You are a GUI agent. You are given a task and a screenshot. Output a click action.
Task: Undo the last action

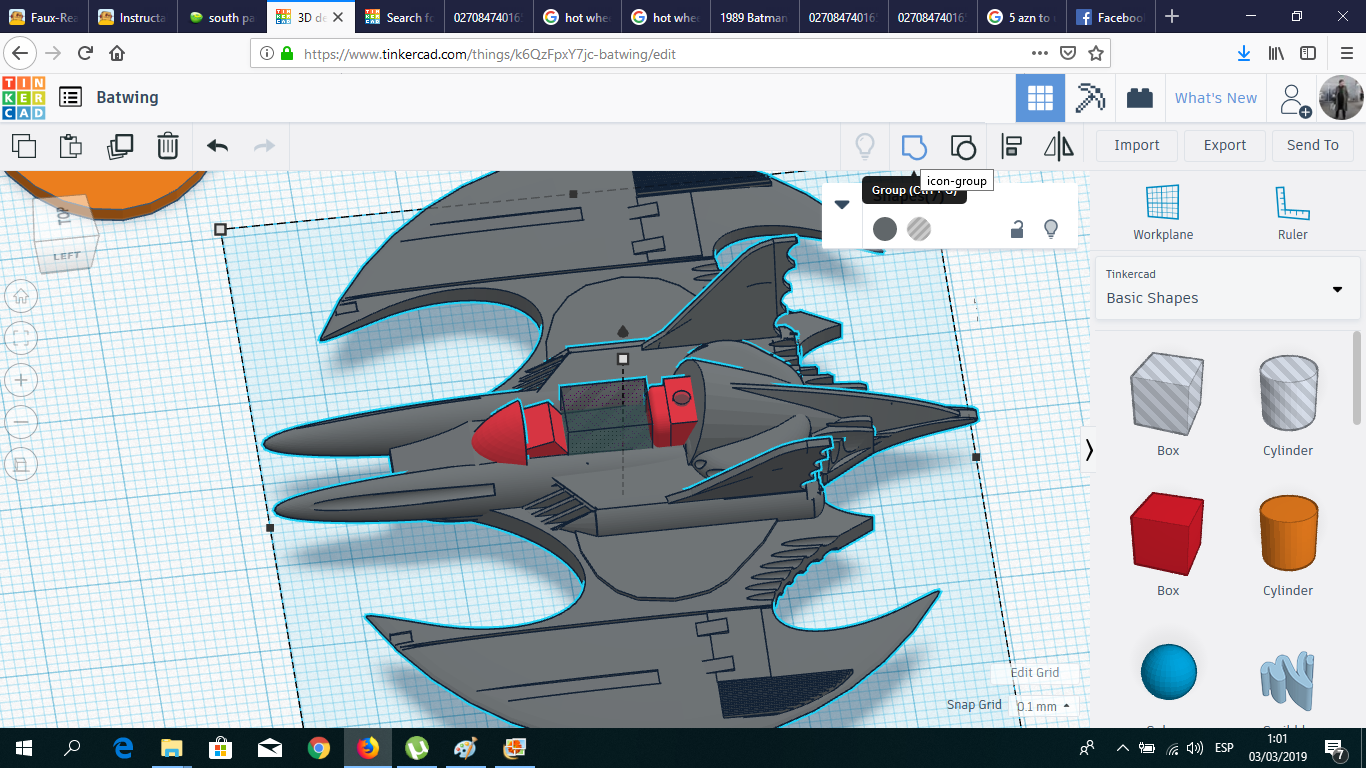217,146
